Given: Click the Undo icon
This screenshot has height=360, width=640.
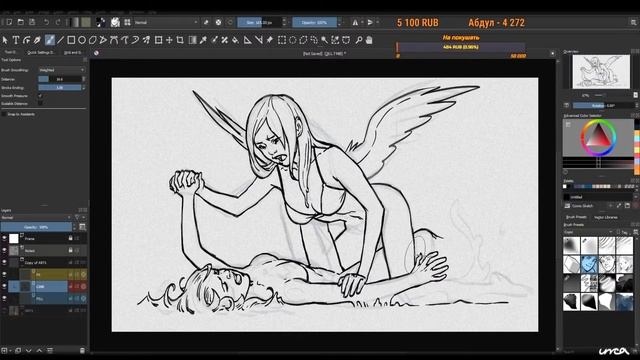Looking at the screenshot, I should 46,22.
